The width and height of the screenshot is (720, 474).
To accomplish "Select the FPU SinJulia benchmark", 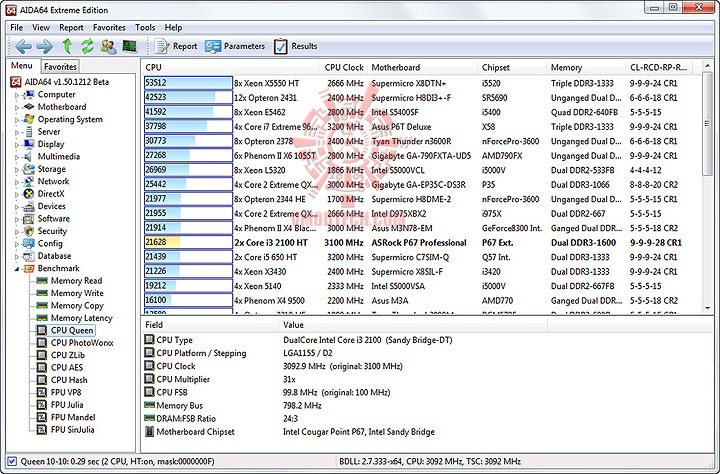I will pyautogui.click(x=66, y=429).
